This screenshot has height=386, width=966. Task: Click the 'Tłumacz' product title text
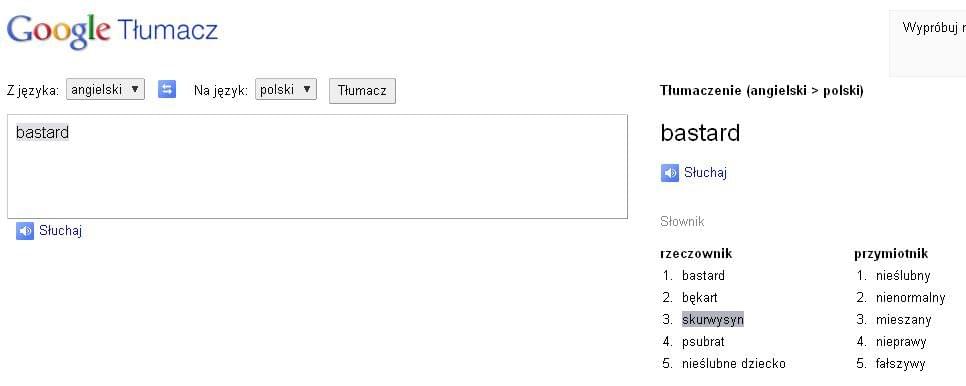[x=167, y=30]
